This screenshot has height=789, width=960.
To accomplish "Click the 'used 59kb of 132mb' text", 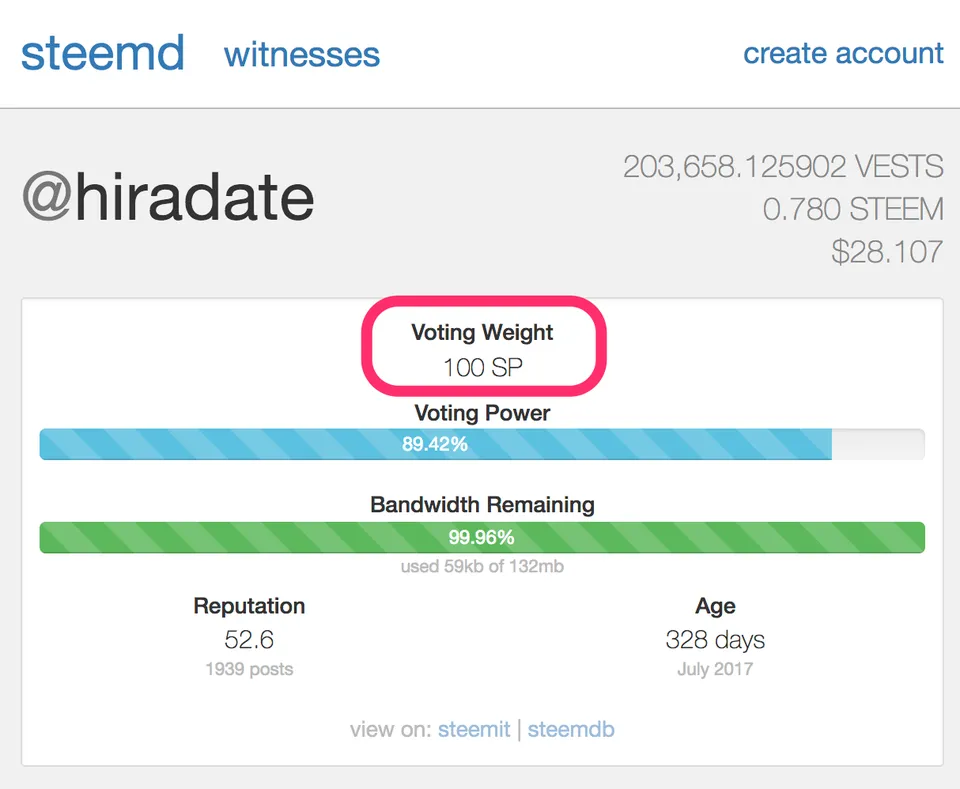I will coord(481,567).
